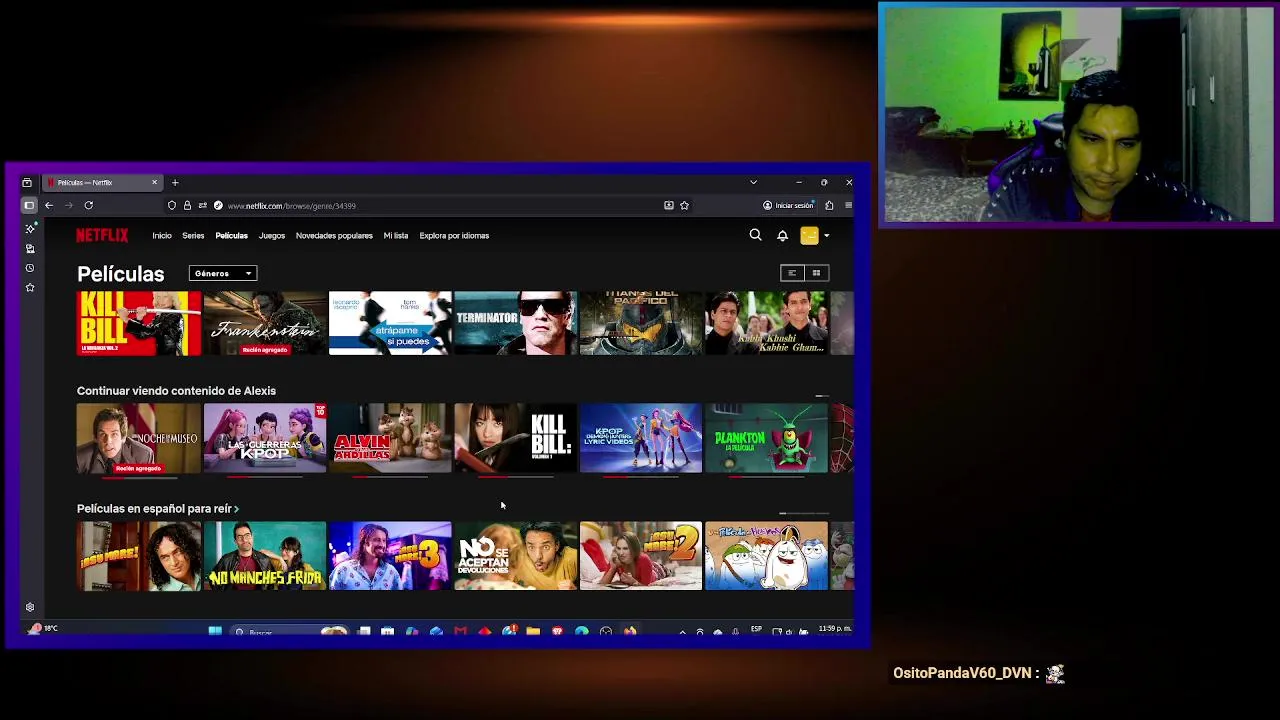Open the Bookmarks star in sidebar
The height and width of the screenshot is (720, 1280).
30,288
